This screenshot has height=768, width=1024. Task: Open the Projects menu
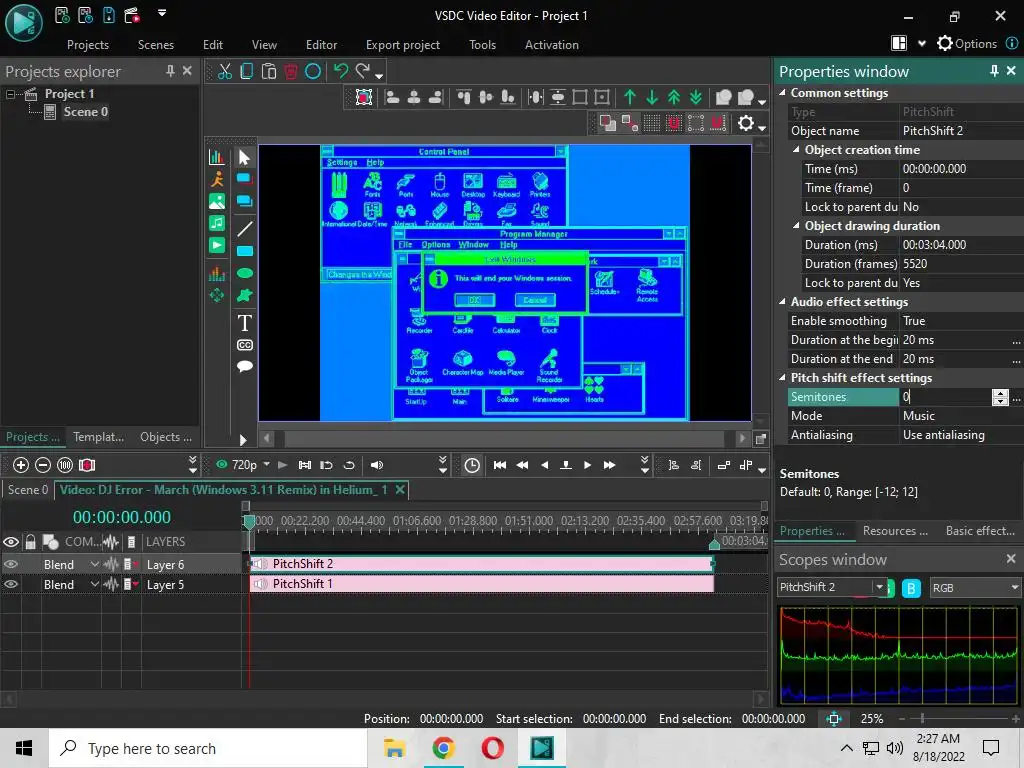(88, 44)
